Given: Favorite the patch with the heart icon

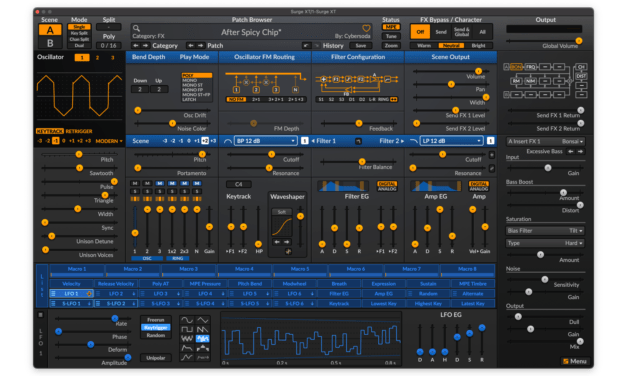Looking at the screenshot, I should tap(366, 28).
